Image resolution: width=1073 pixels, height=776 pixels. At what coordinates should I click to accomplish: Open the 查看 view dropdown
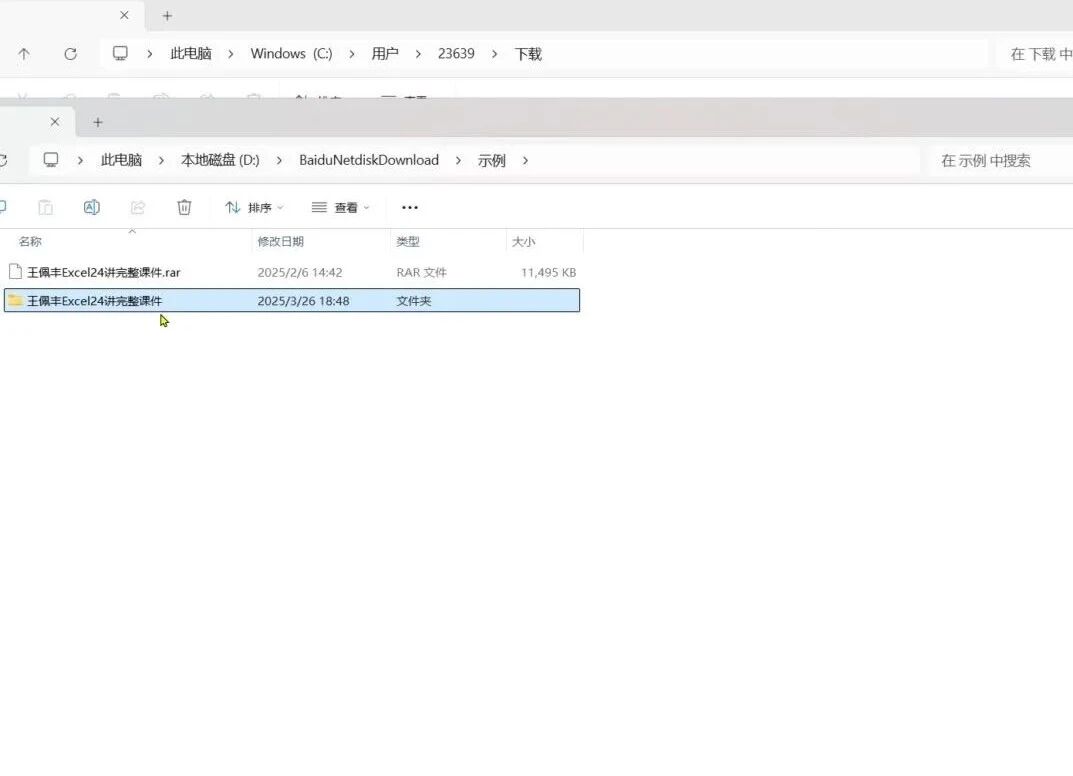340,207
